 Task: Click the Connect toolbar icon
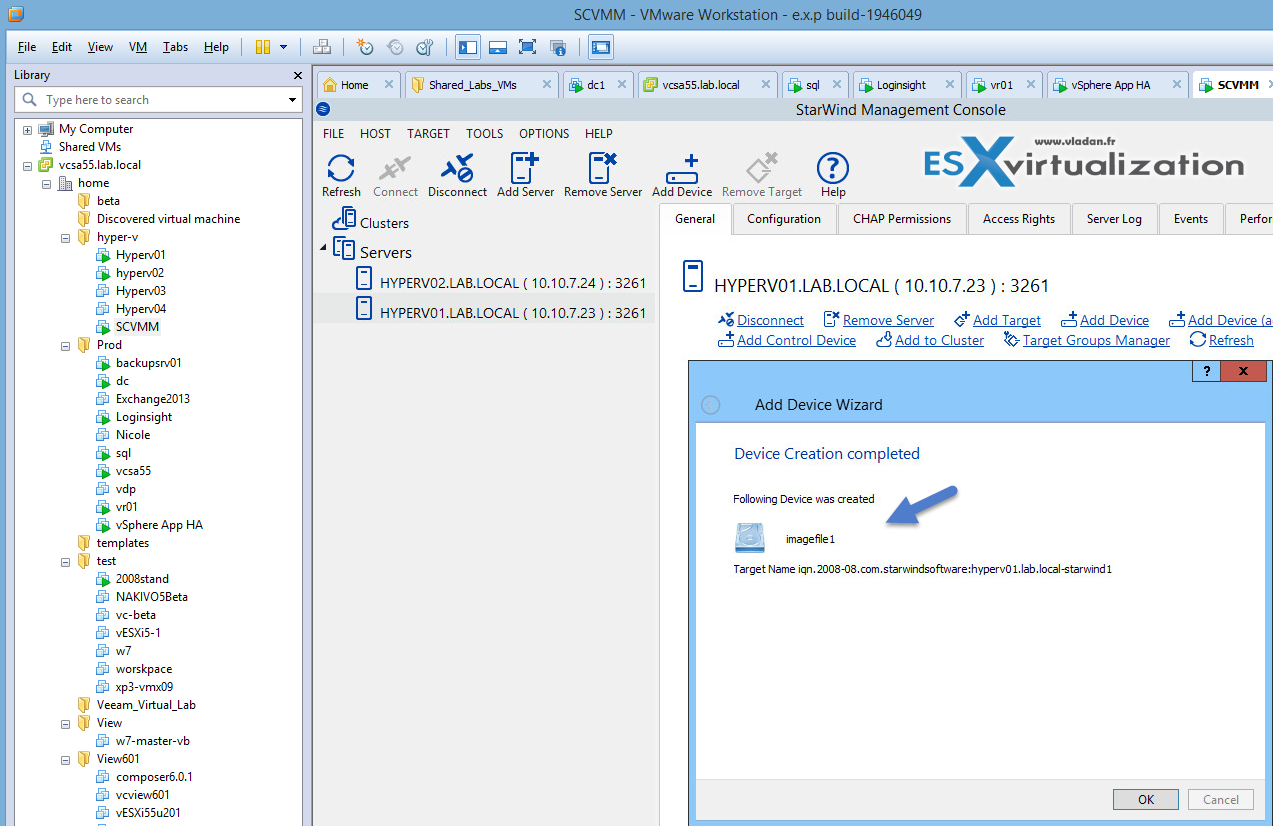(395, 168)
